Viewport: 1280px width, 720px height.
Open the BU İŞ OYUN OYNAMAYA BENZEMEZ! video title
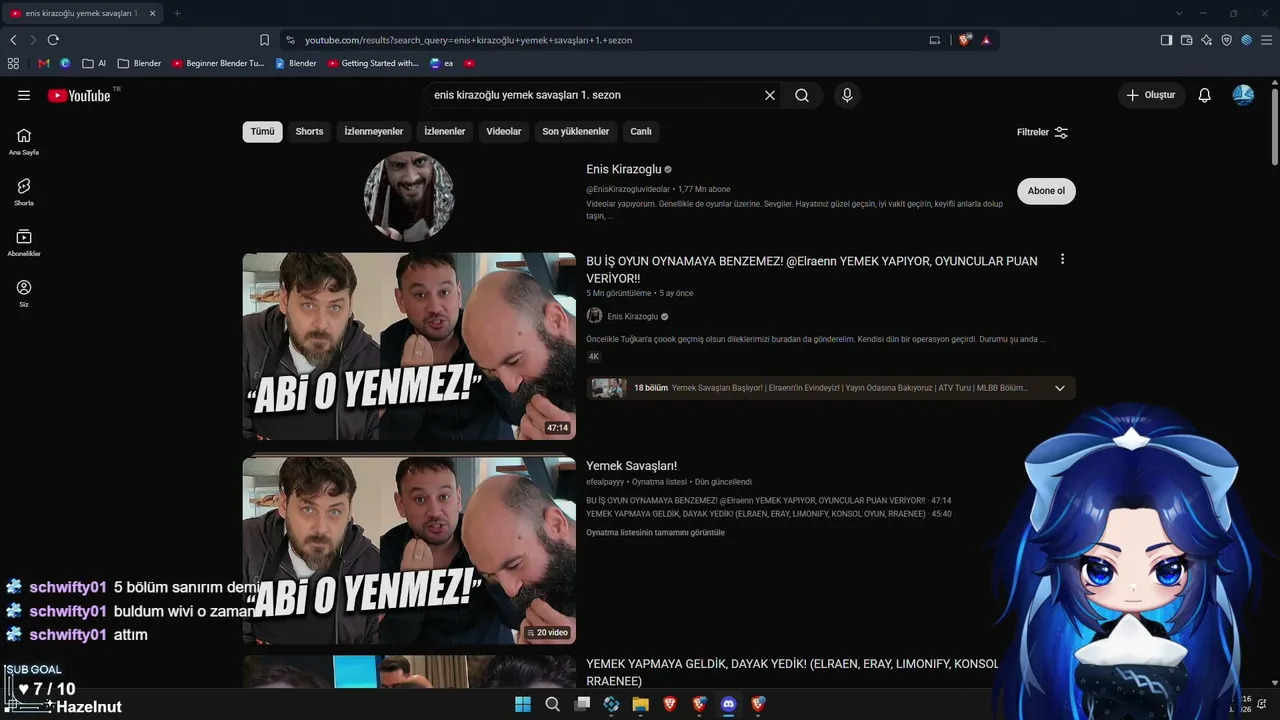tap(812, 269)
